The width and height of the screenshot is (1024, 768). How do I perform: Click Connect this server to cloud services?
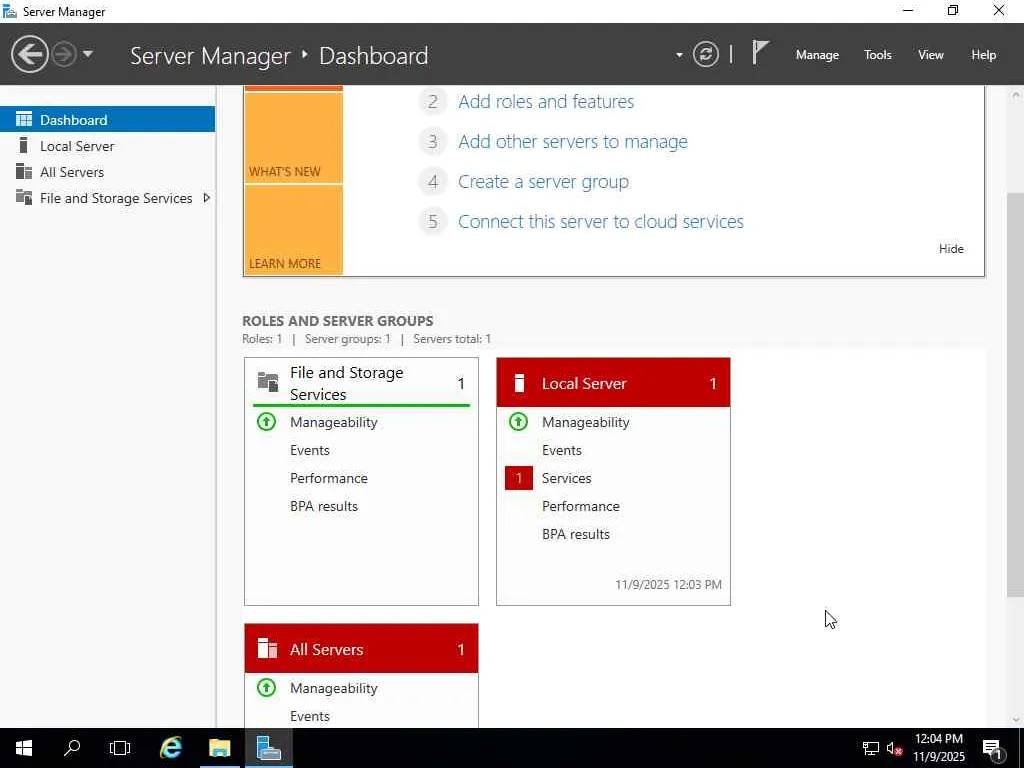(601, 221)
